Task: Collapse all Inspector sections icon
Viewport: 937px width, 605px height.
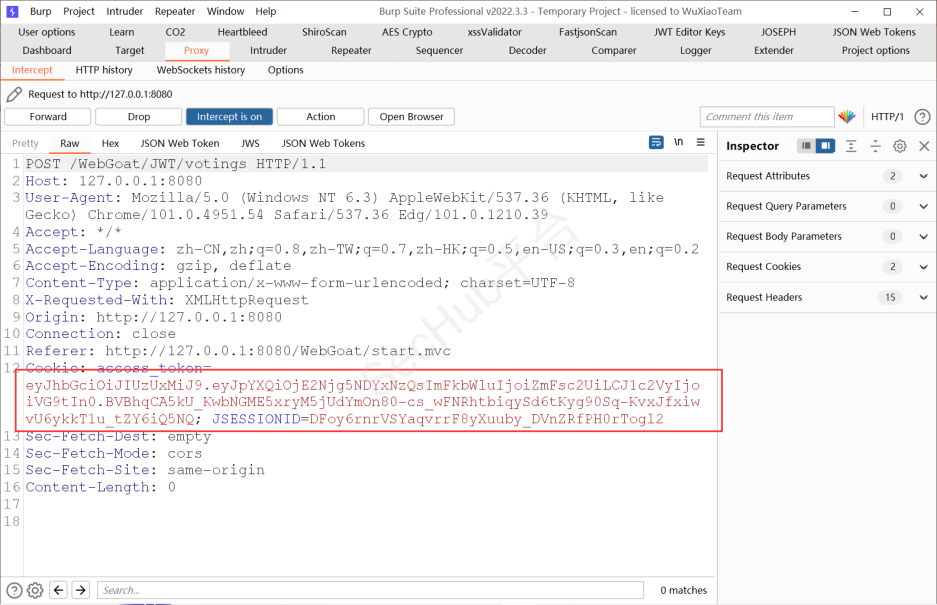Action: click(875, 146)
